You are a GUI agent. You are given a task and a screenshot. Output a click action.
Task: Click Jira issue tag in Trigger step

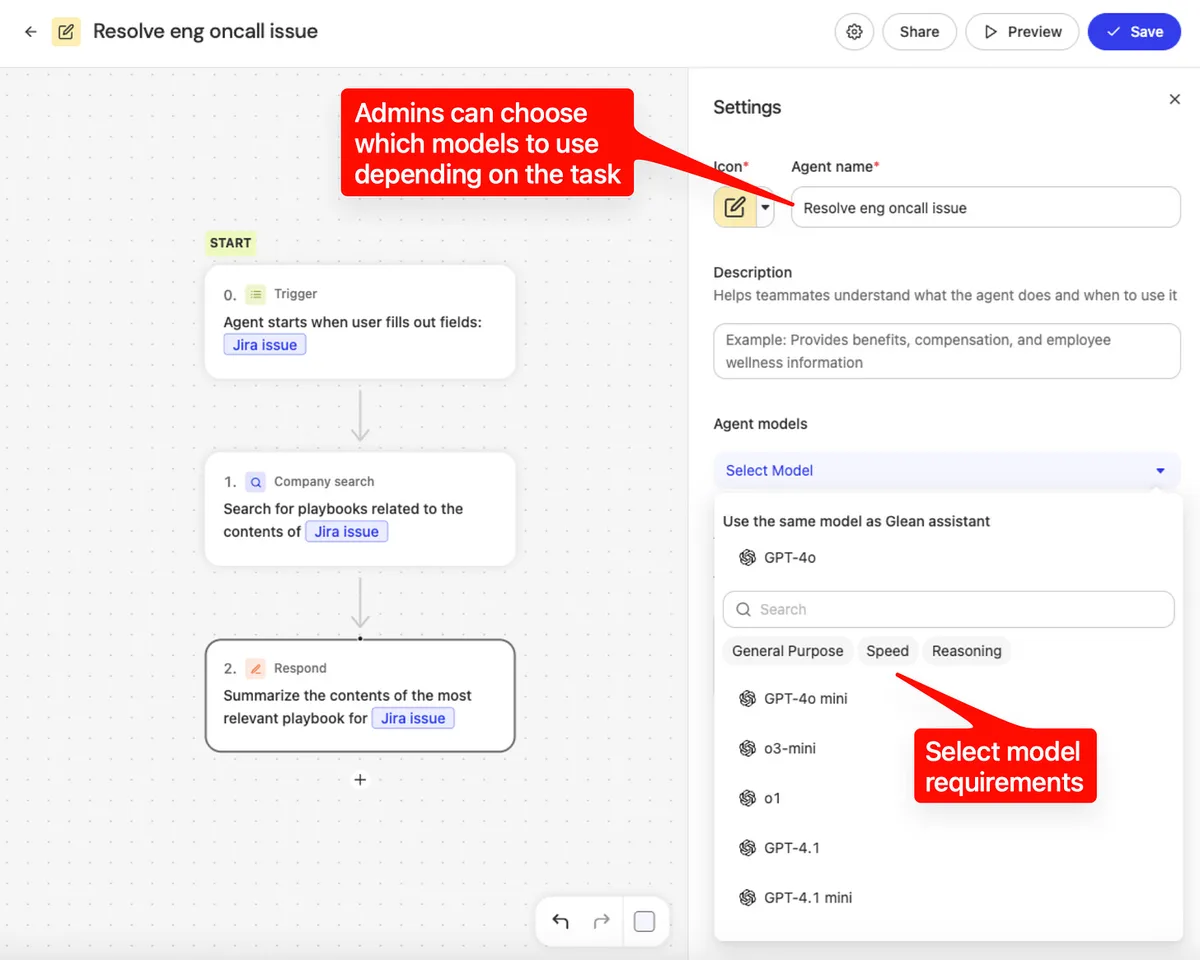265,345
